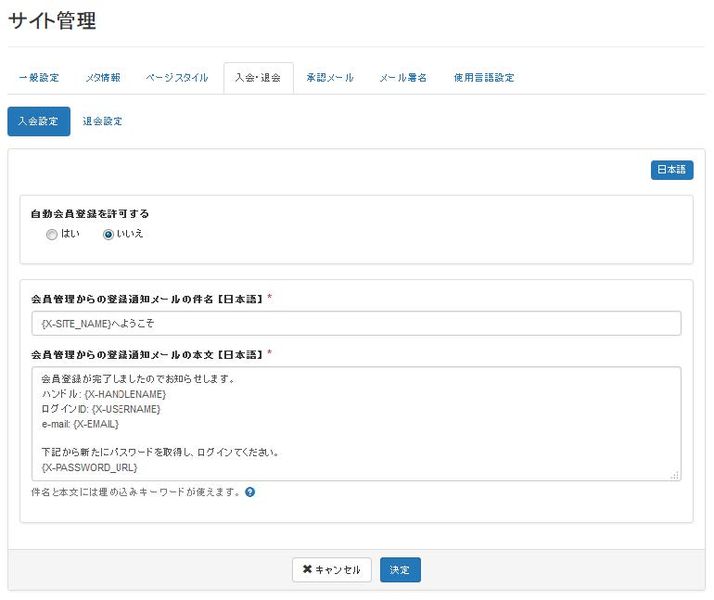Switch to the 退会設定 sub-tab
Screen dimensions: 714x600
(102, 121)
